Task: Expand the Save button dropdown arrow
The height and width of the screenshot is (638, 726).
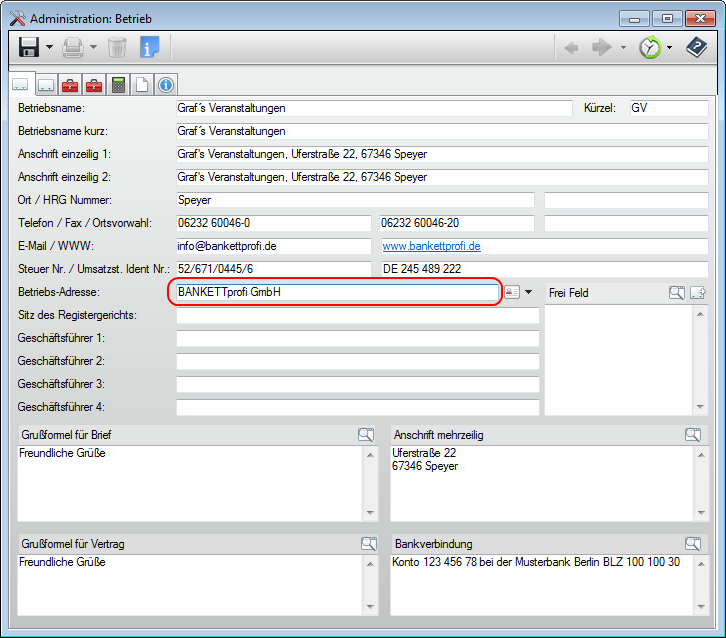Action: 49,47
